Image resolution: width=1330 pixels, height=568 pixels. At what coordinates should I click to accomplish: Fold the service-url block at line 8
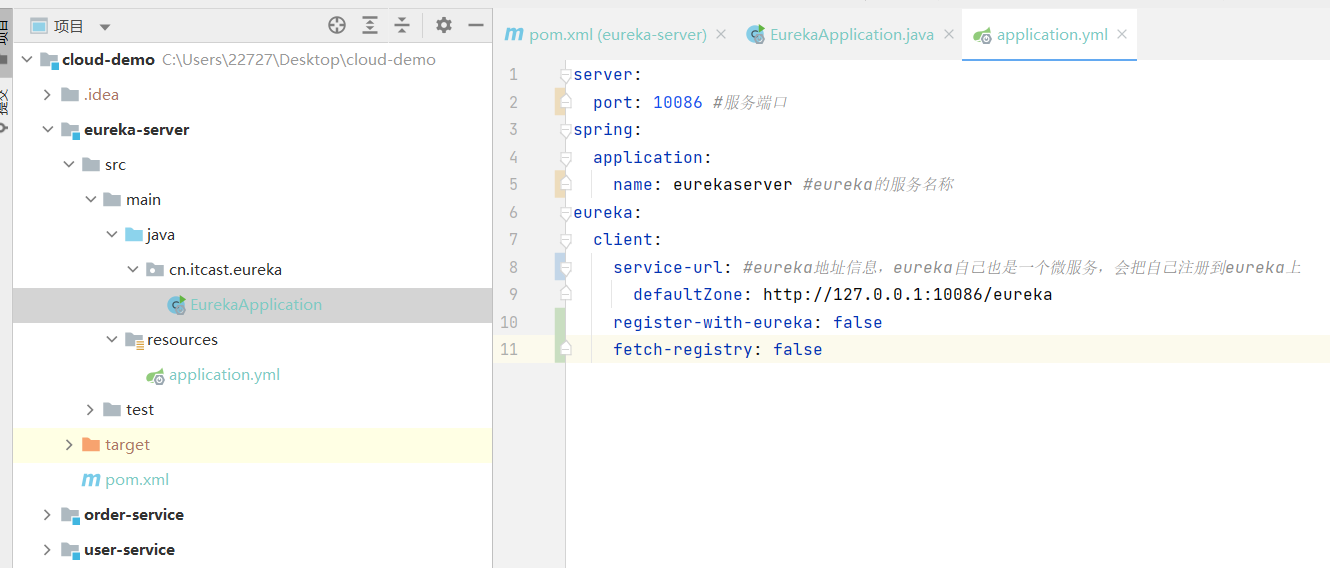[x=565, y=268]
